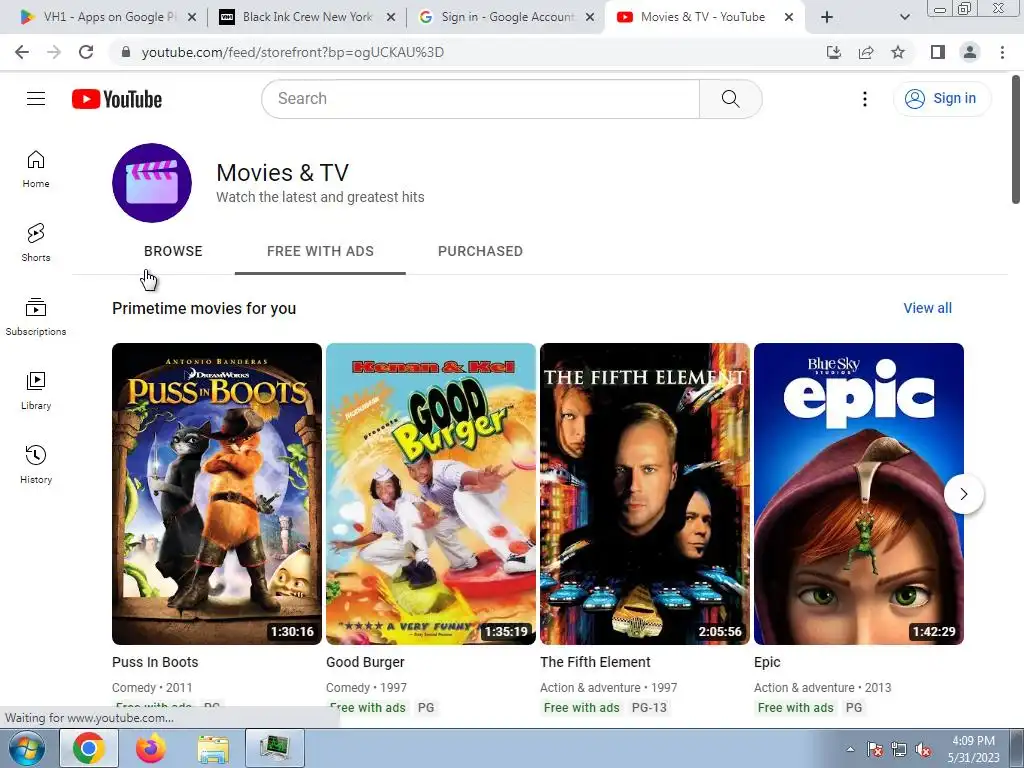1024x768 pixels.
Task: Click the YouTube search field
Action: [481, 99]
